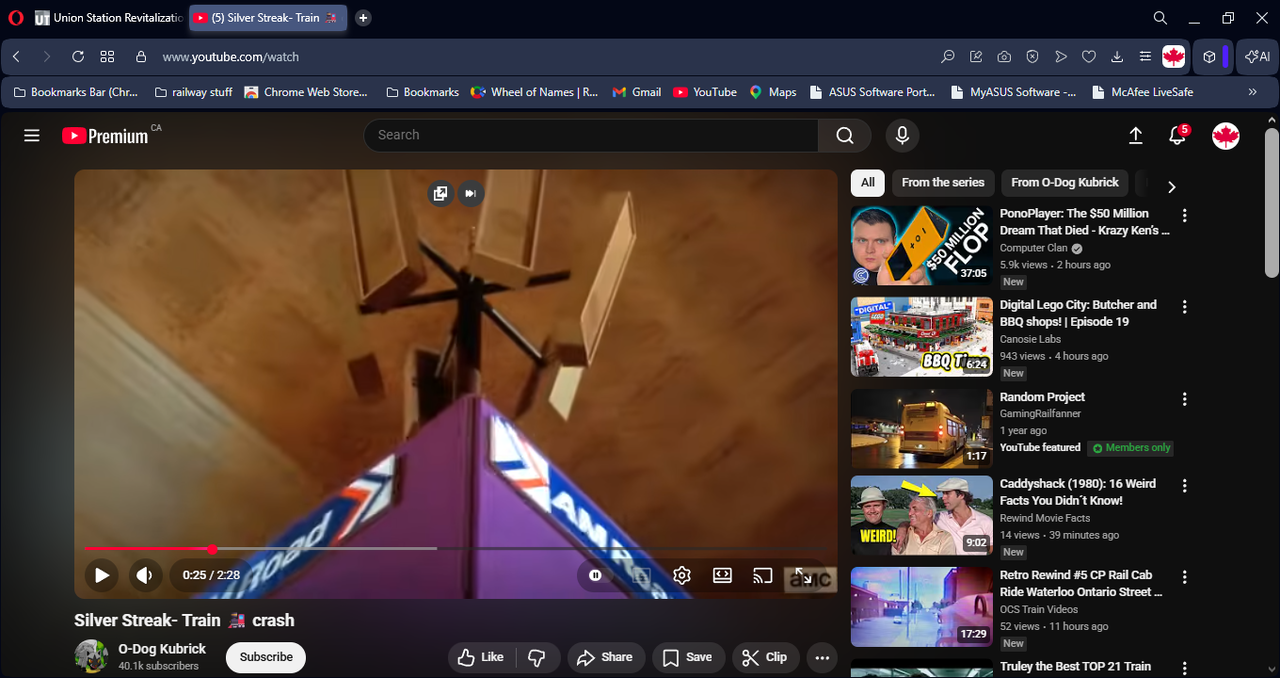Screen dimensions: 1280x678
Task: Open a new browser tab plus
Action: [363, 18]
